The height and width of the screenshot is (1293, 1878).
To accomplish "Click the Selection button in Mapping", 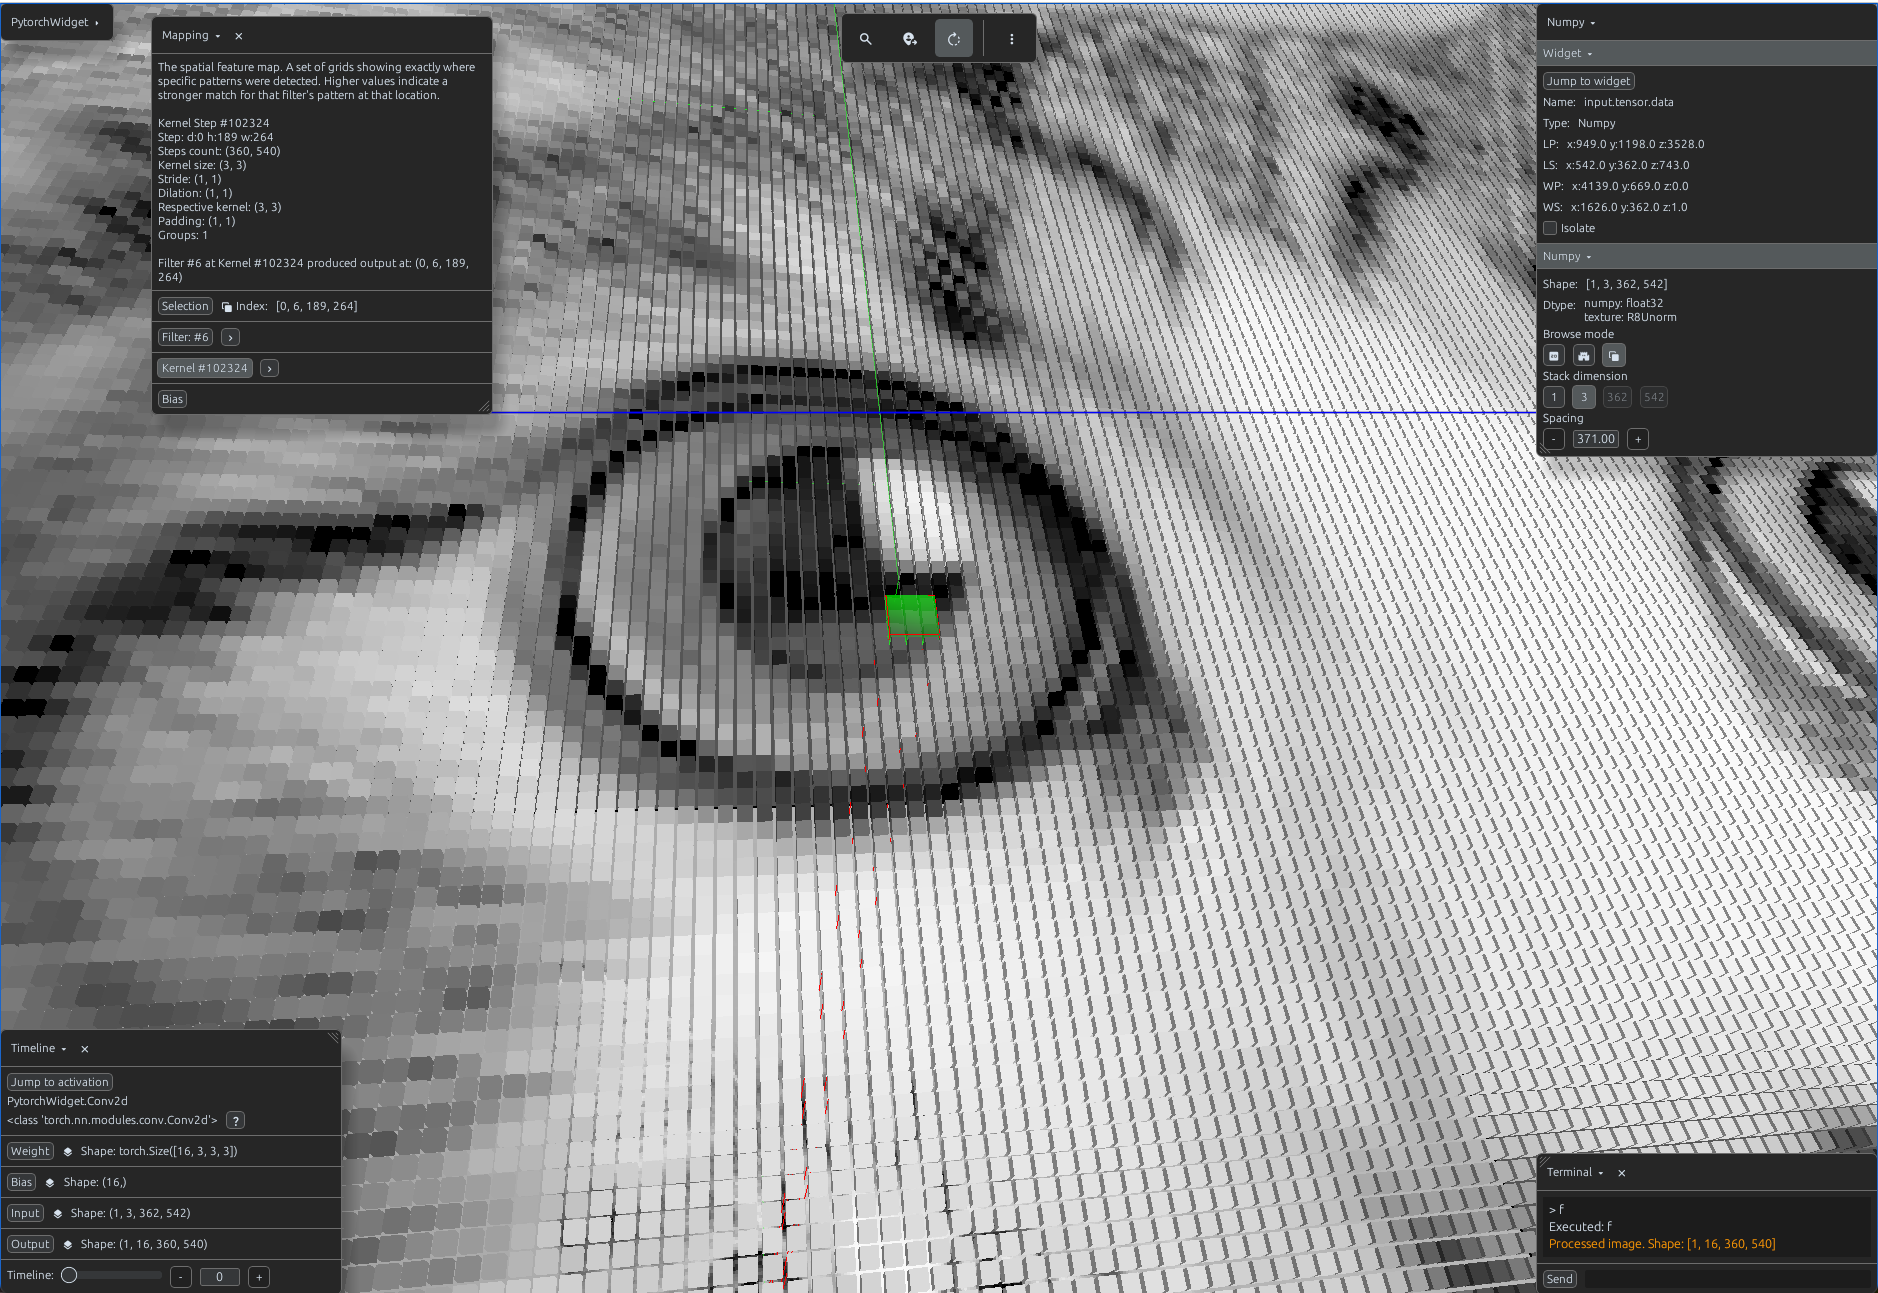I will (185, 307).
